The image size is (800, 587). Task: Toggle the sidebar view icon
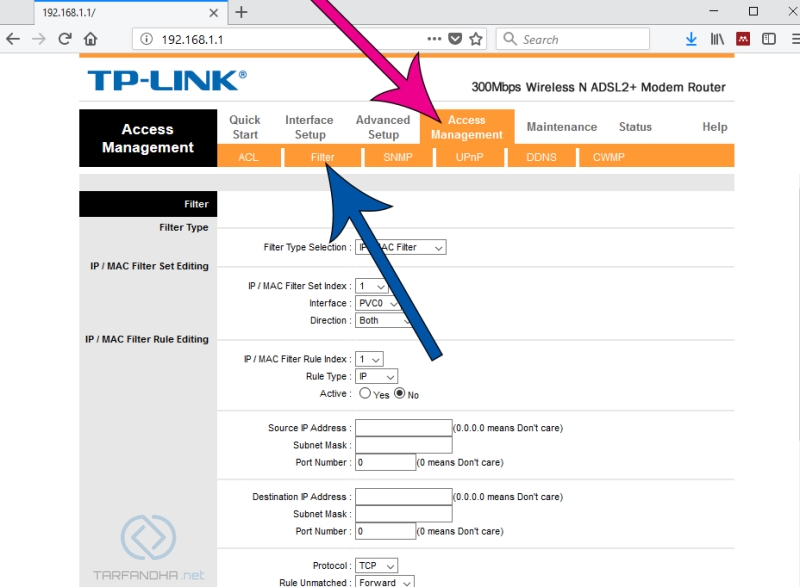pyautogui.click(x=768, y=39)
